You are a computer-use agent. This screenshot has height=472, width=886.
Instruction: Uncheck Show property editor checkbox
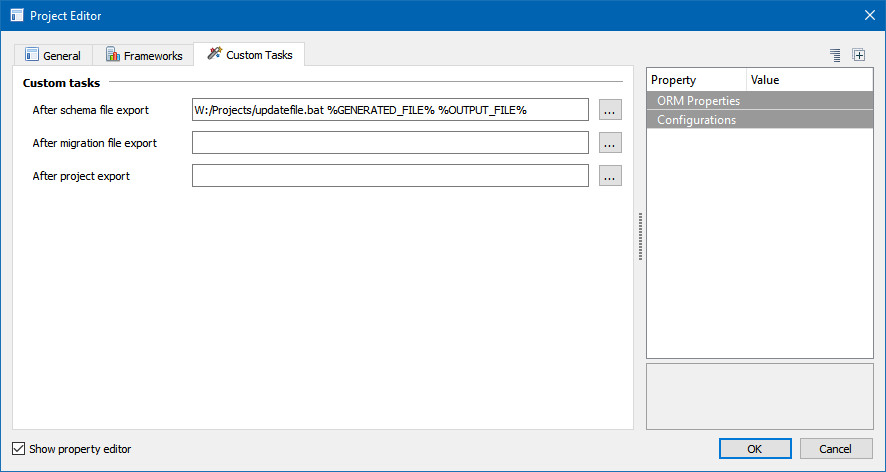pos(19,449)
